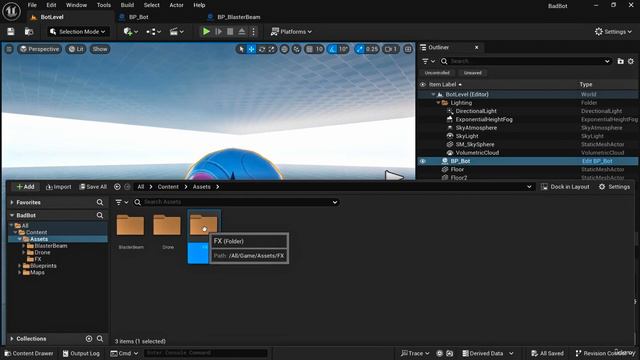
Task: Open Outliner settings gear
Action: (x=631, y=61)
